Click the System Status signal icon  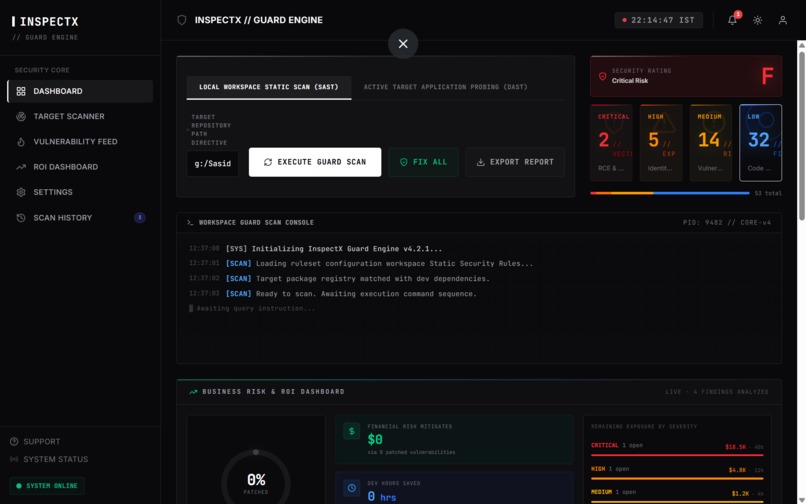click(x=14, y=459)
